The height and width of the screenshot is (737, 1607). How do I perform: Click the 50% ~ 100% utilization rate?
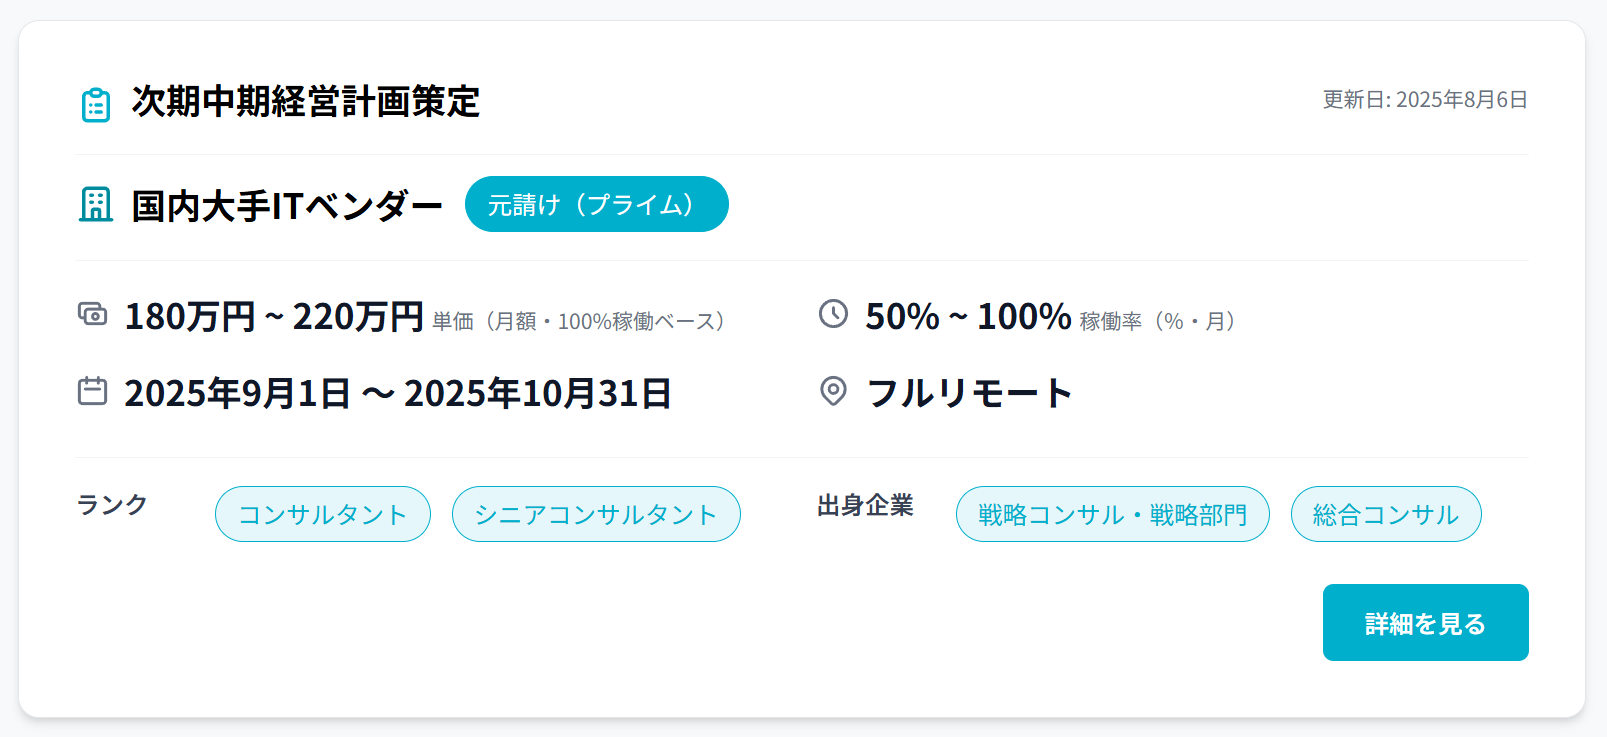tap(968, 317)
